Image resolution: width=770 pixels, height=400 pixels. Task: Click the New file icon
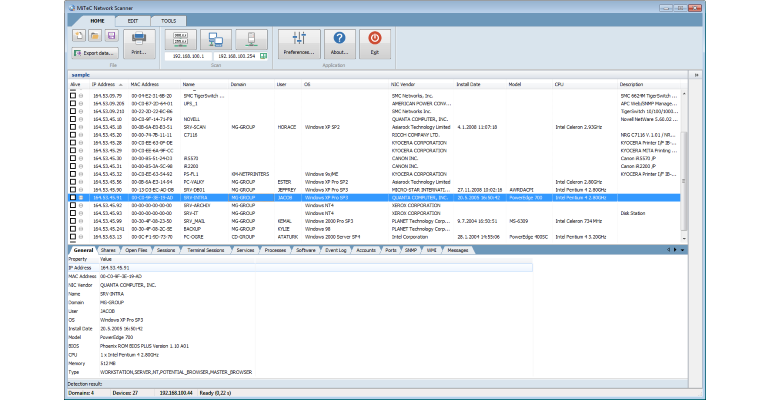tap(79, 36)
